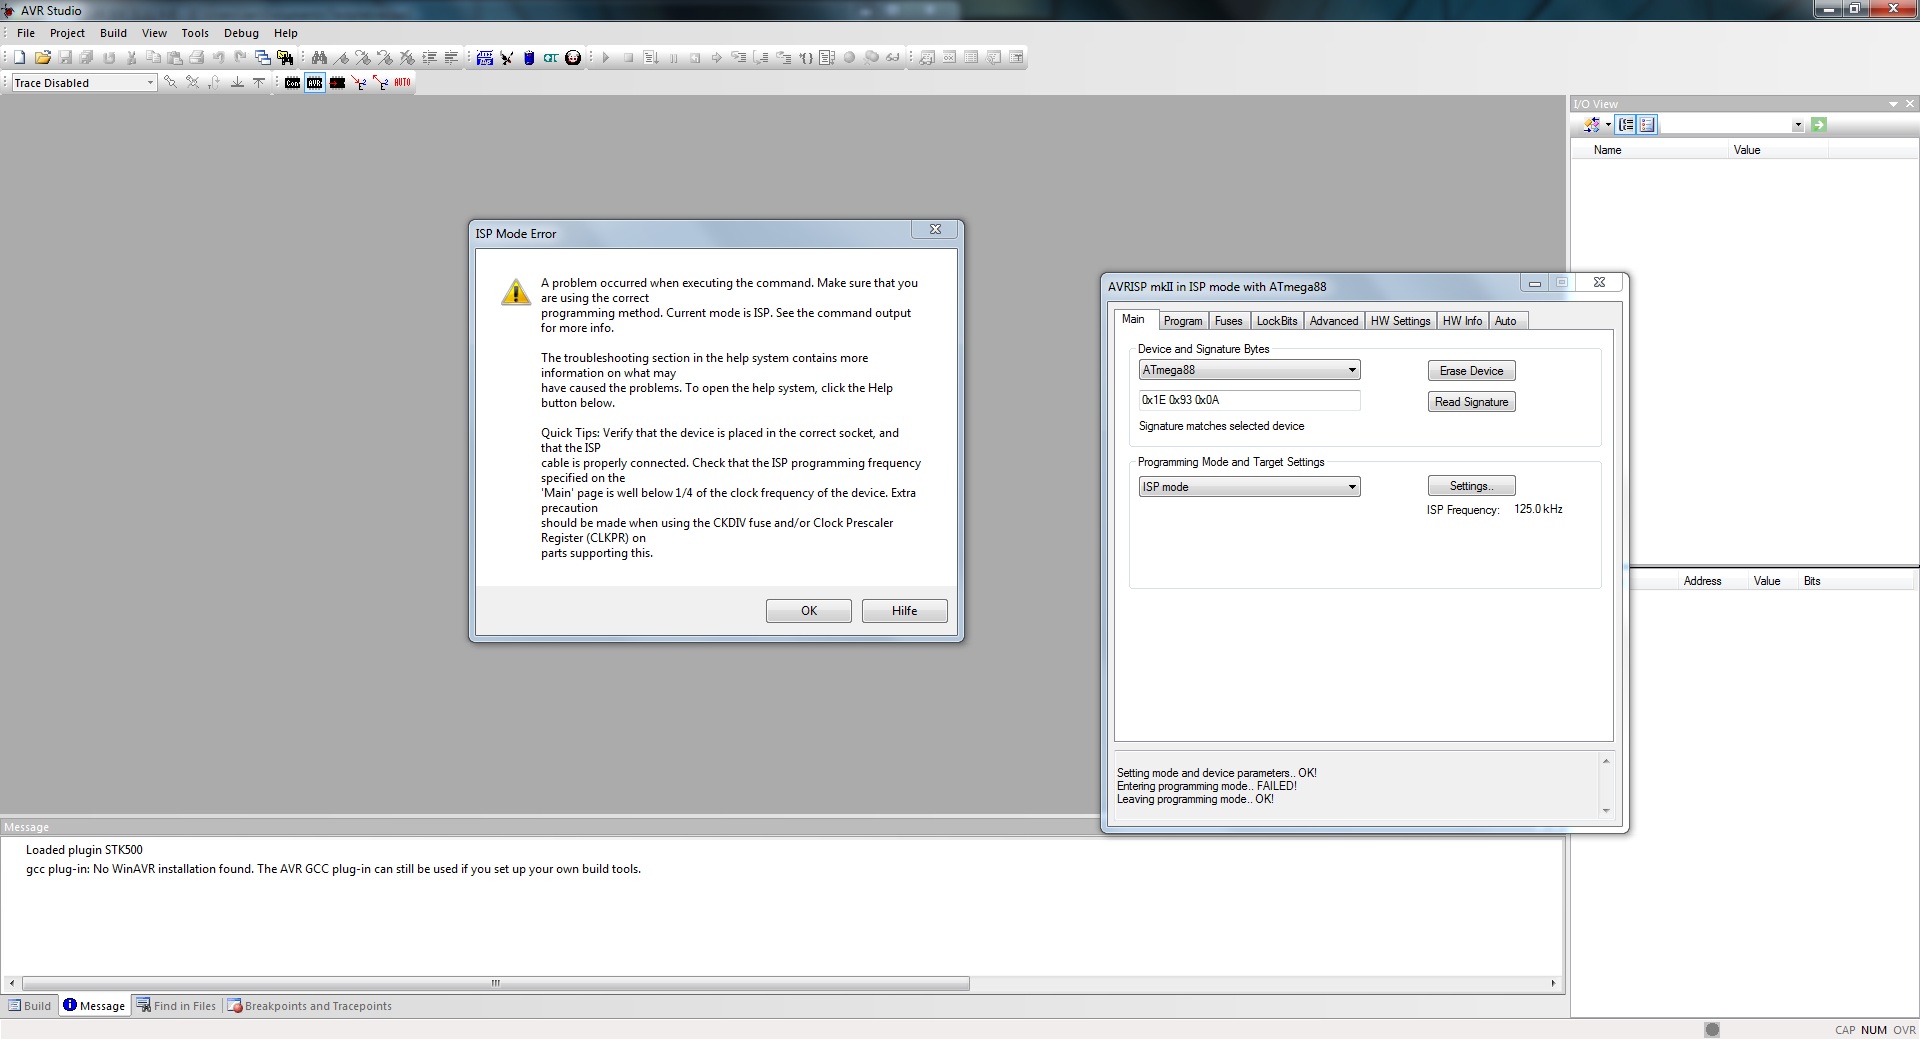Click the Print toolbar icon
This screenshot has height=1040, width=1920.
coord(196,57)
